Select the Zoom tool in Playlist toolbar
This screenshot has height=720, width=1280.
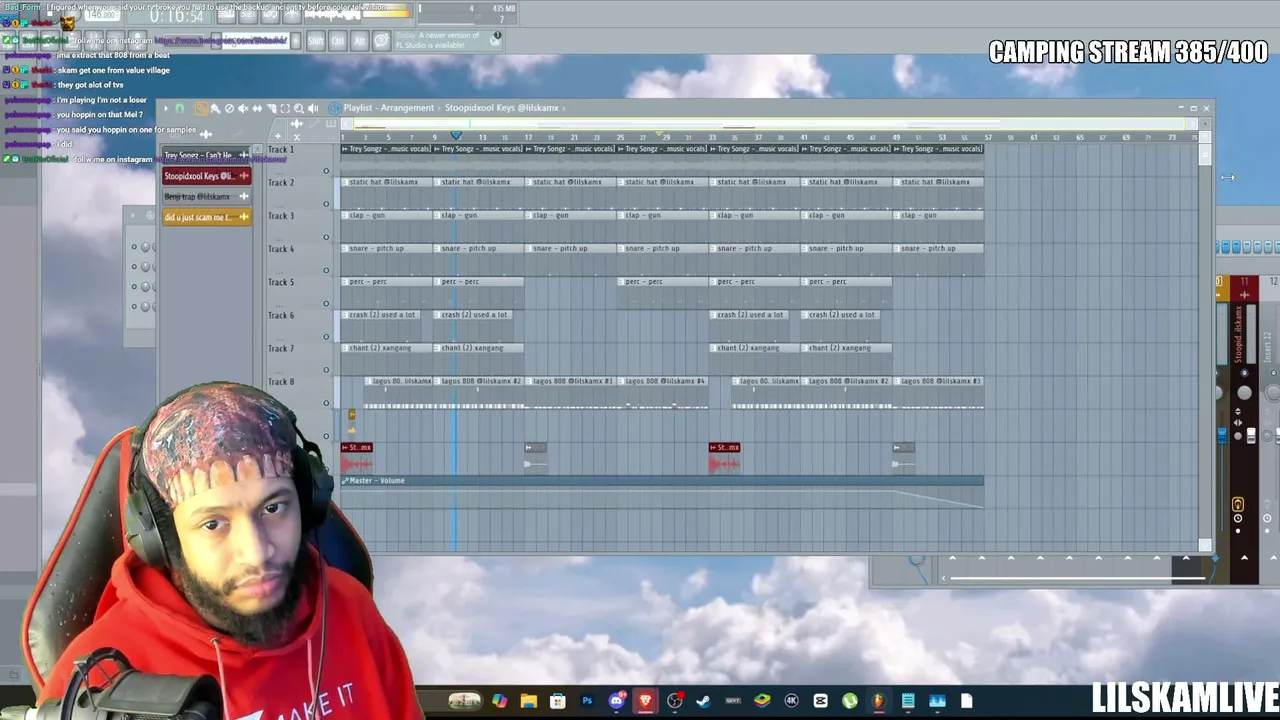click(299, 108)
